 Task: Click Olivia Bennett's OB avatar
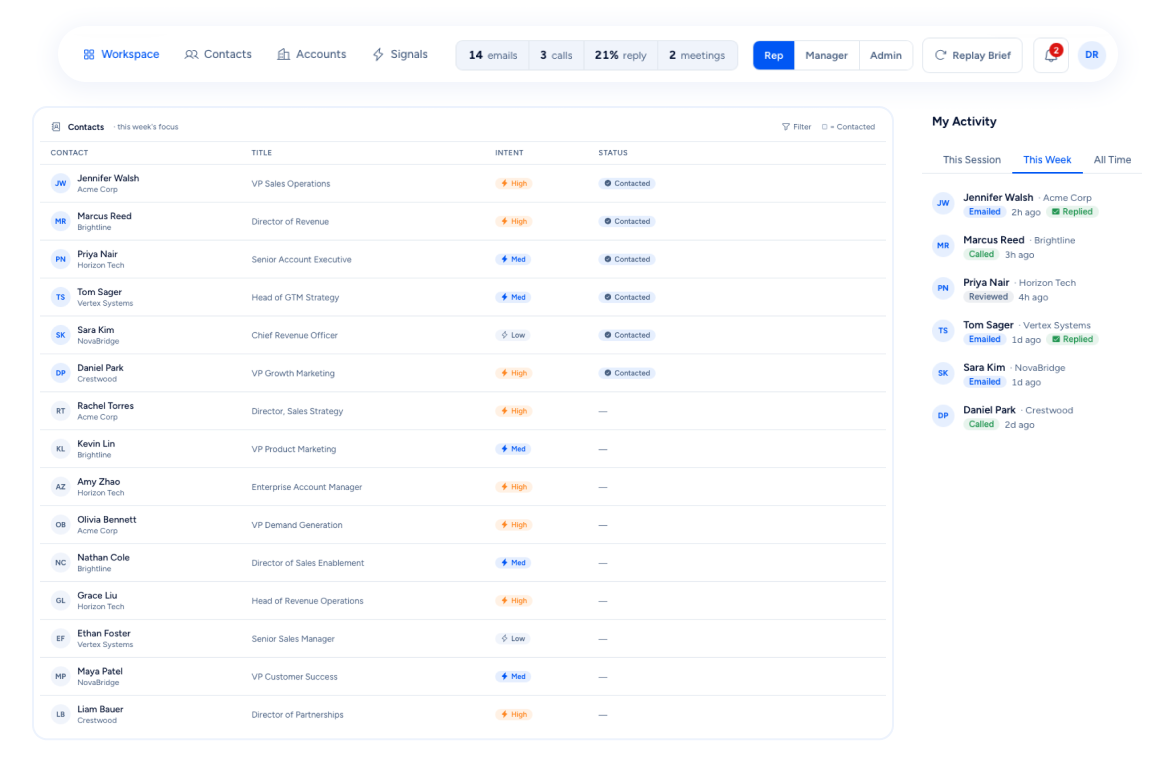[61, 525]
